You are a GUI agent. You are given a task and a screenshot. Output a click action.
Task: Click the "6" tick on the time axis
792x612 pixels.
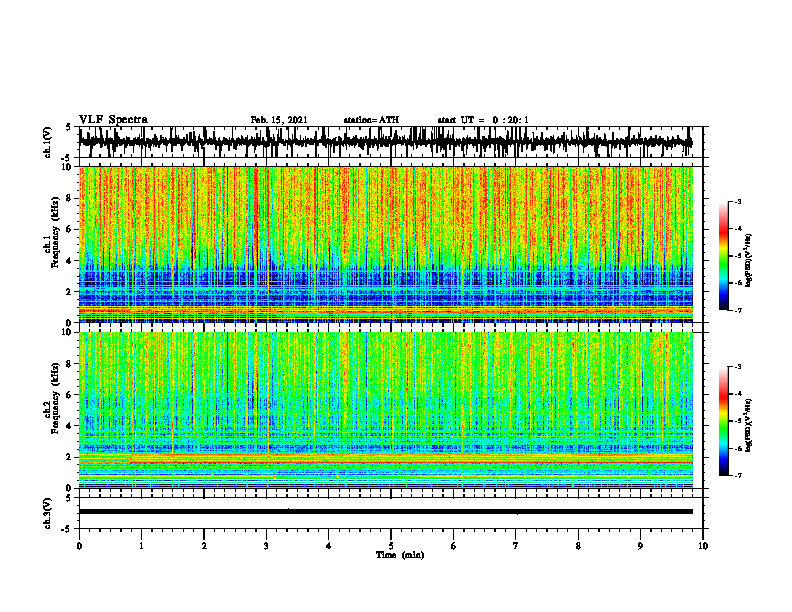point(454,546)
